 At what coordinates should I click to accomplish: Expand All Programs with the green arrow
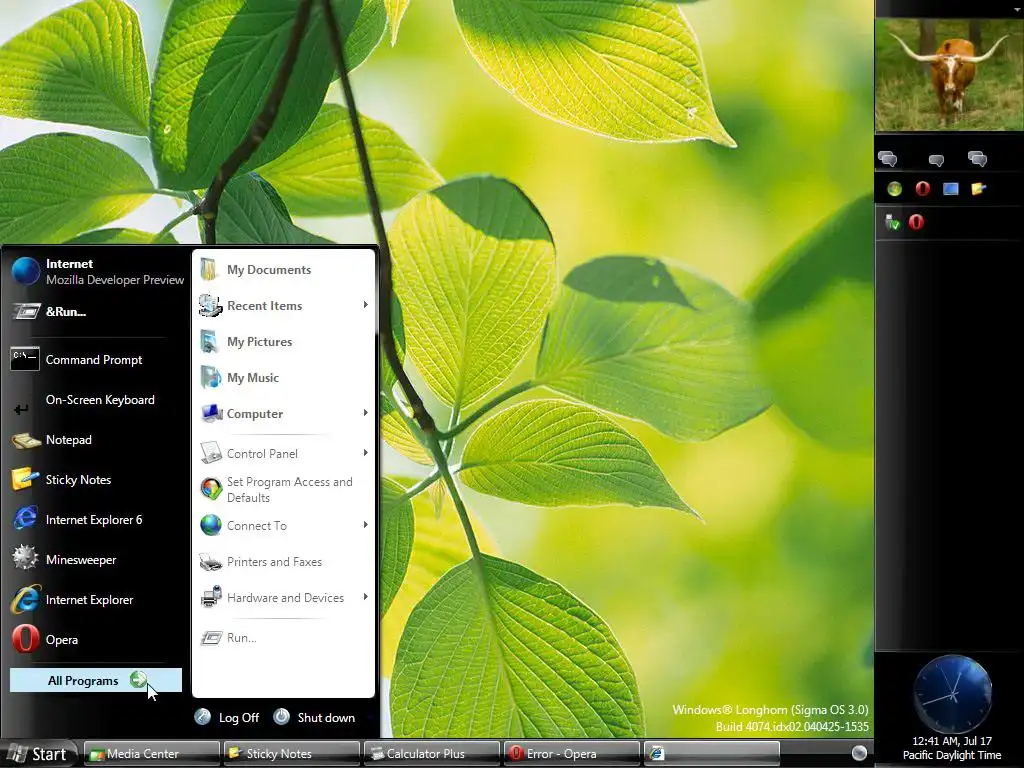pyautogui.click(x=138, y=680)
